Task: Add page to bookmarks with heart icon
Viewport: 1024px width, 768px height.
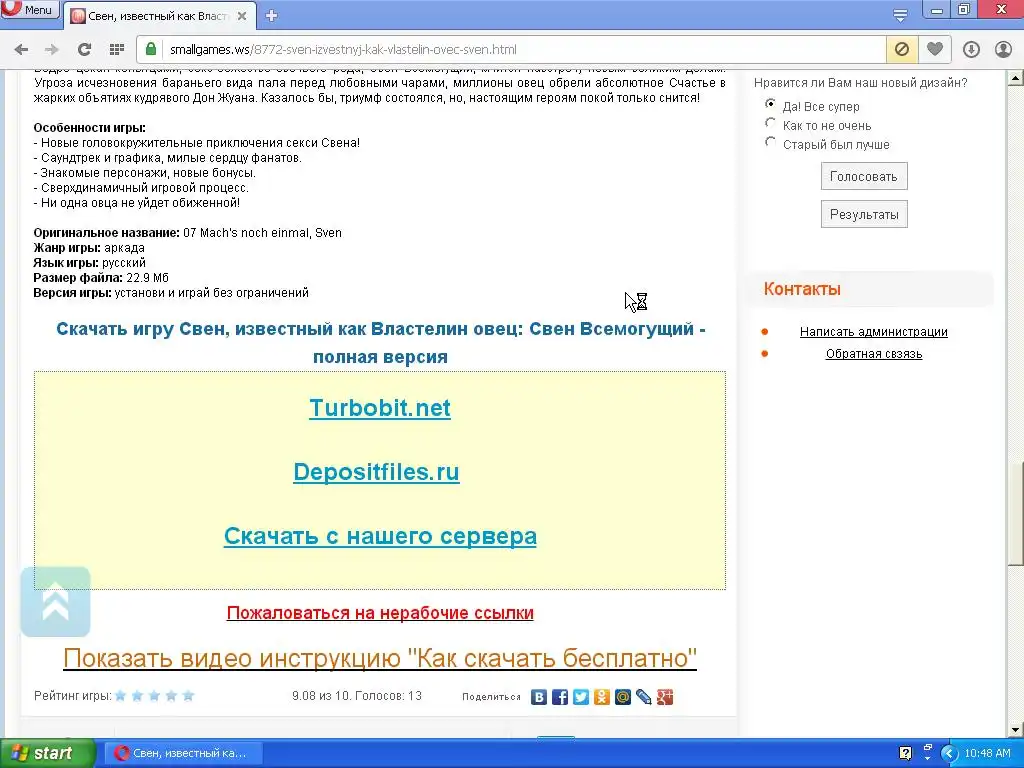Action: coord(935,49)
